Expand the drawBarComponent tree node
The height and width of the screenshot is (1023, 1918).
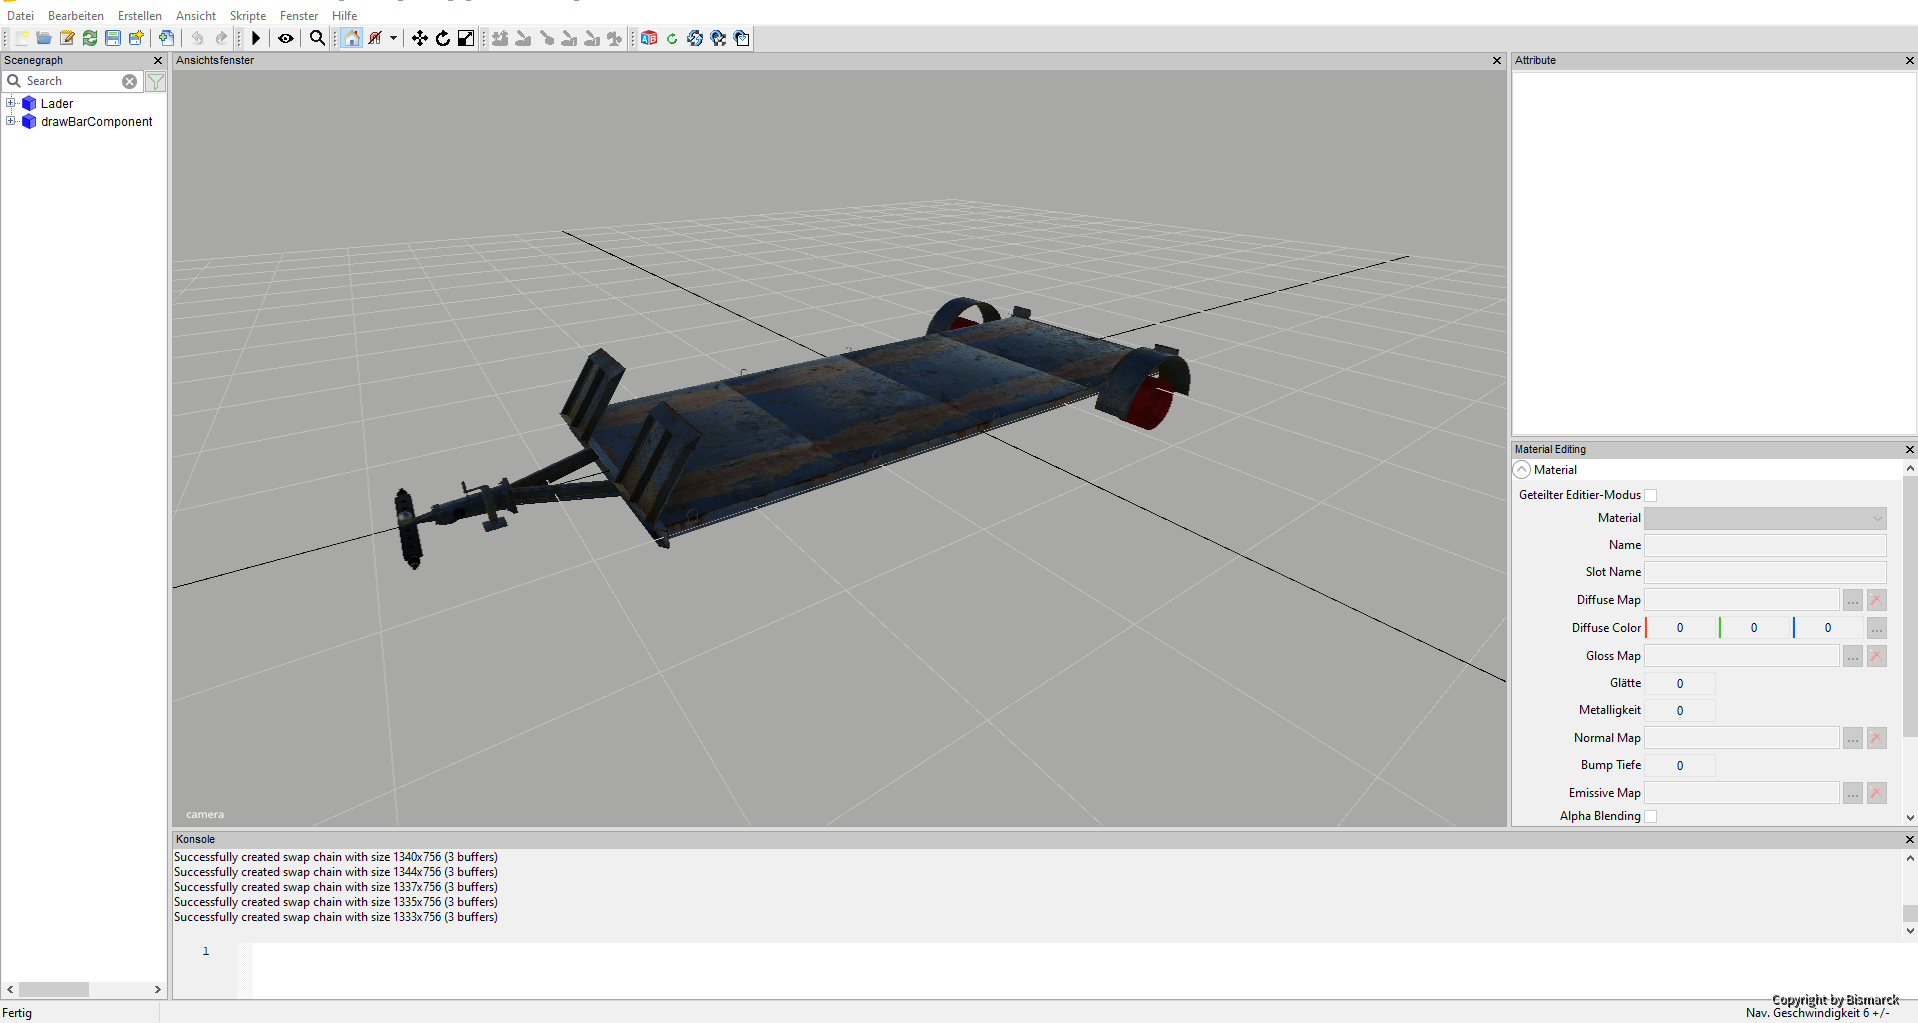click(11, 121)
